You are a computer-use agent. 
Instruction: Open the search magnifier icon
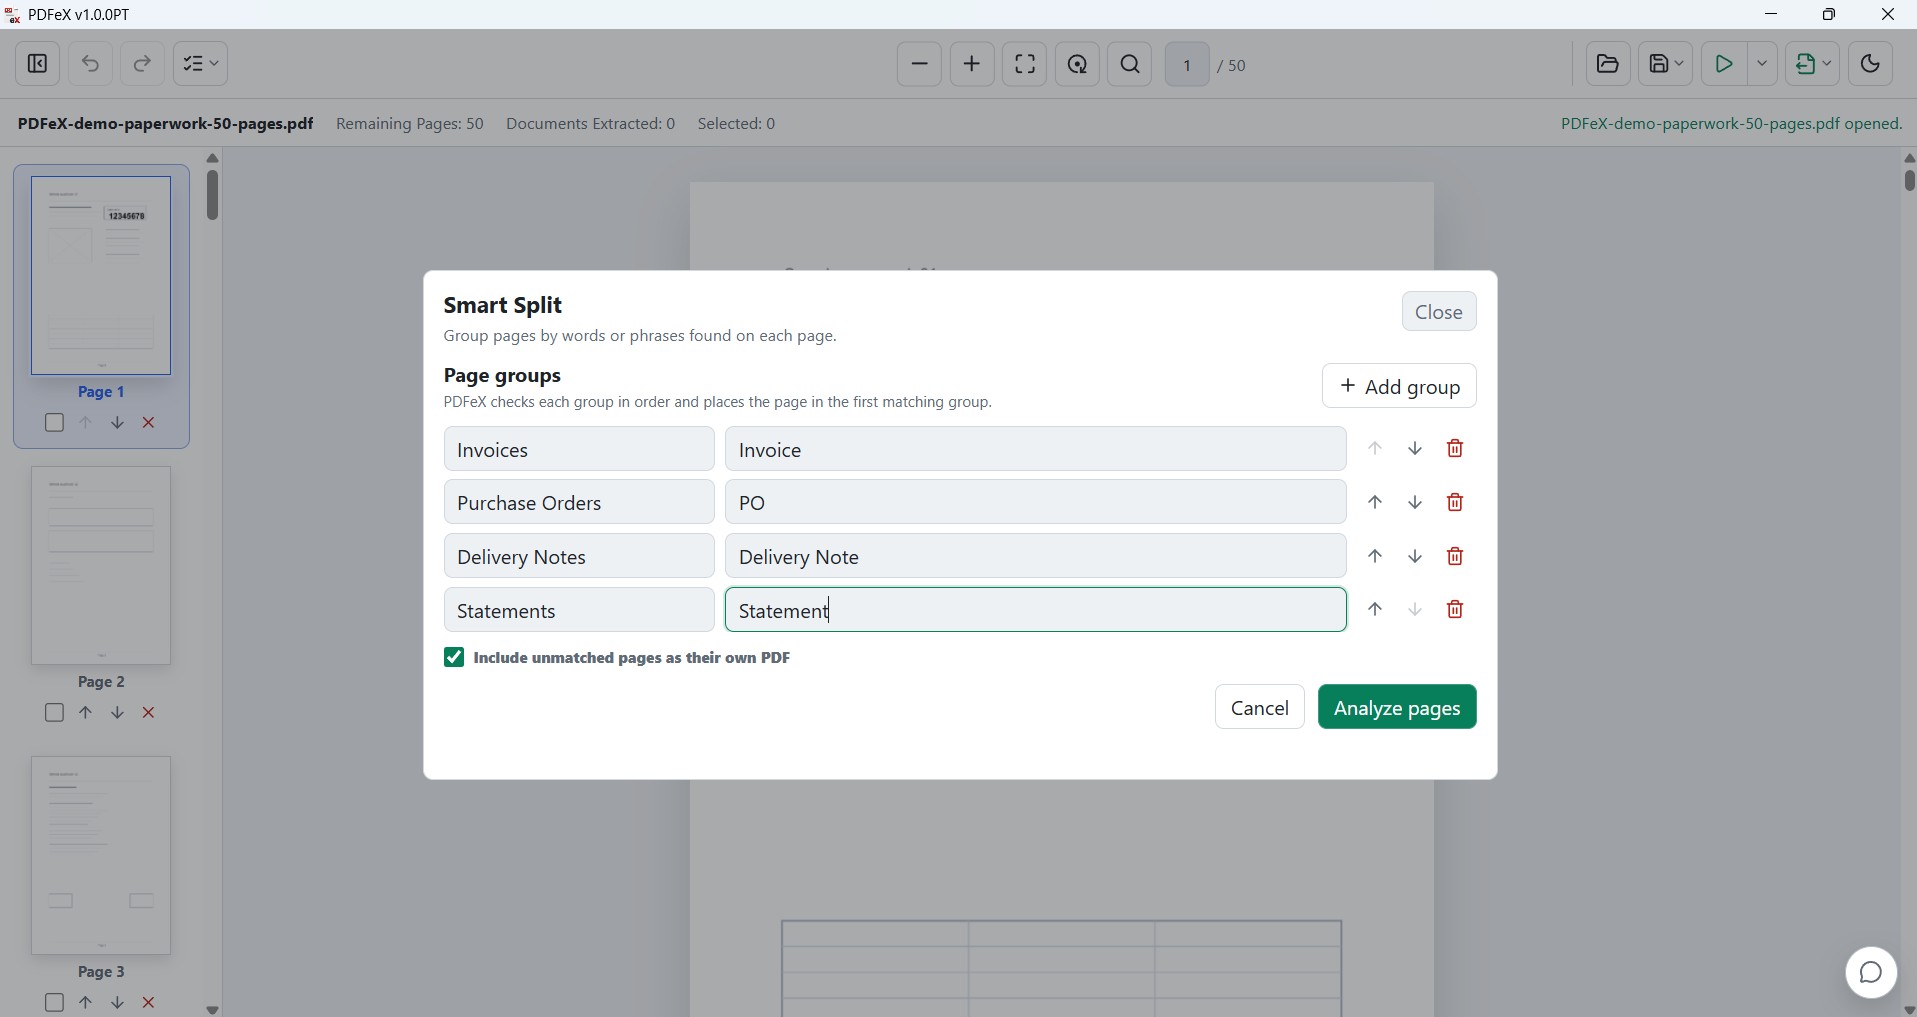(1131, 64)
